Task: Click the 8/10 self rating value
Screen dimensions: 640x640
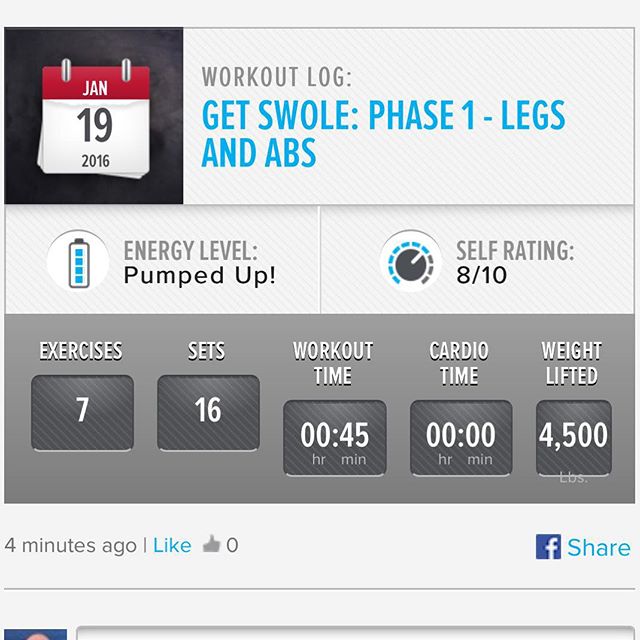Action: (x=482, y=275)
